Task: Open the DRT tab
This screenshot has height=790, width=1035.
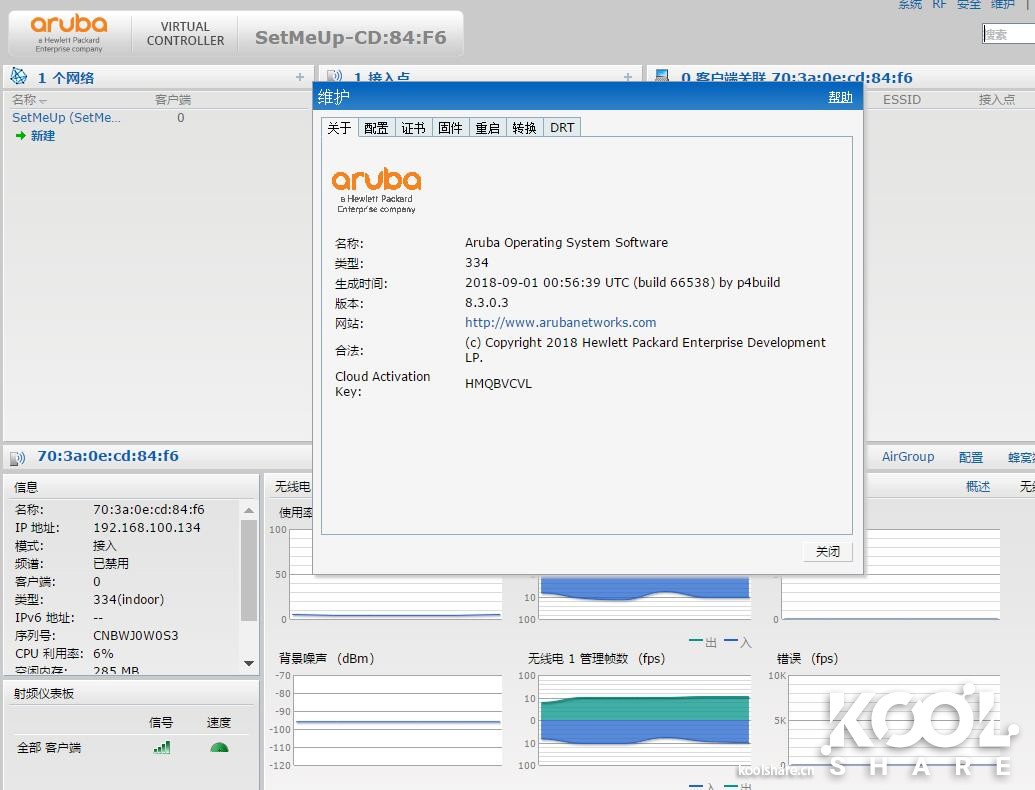Action: pos(562,127)
